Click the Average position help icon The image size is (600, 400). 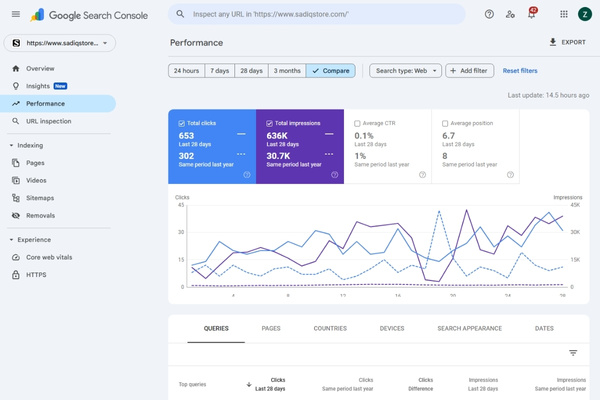tap(510, 174)
